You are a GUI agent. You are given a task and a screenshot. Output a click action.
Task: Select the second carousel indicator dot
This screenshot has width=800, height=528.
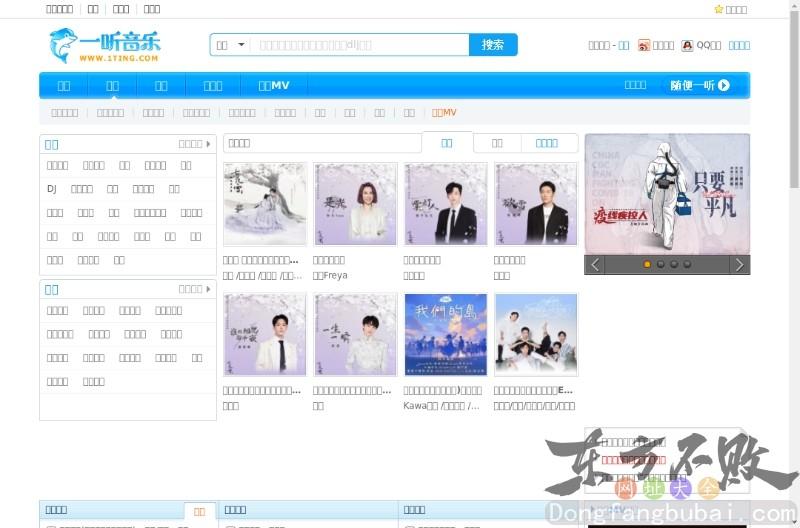click(x=660, y=265)
